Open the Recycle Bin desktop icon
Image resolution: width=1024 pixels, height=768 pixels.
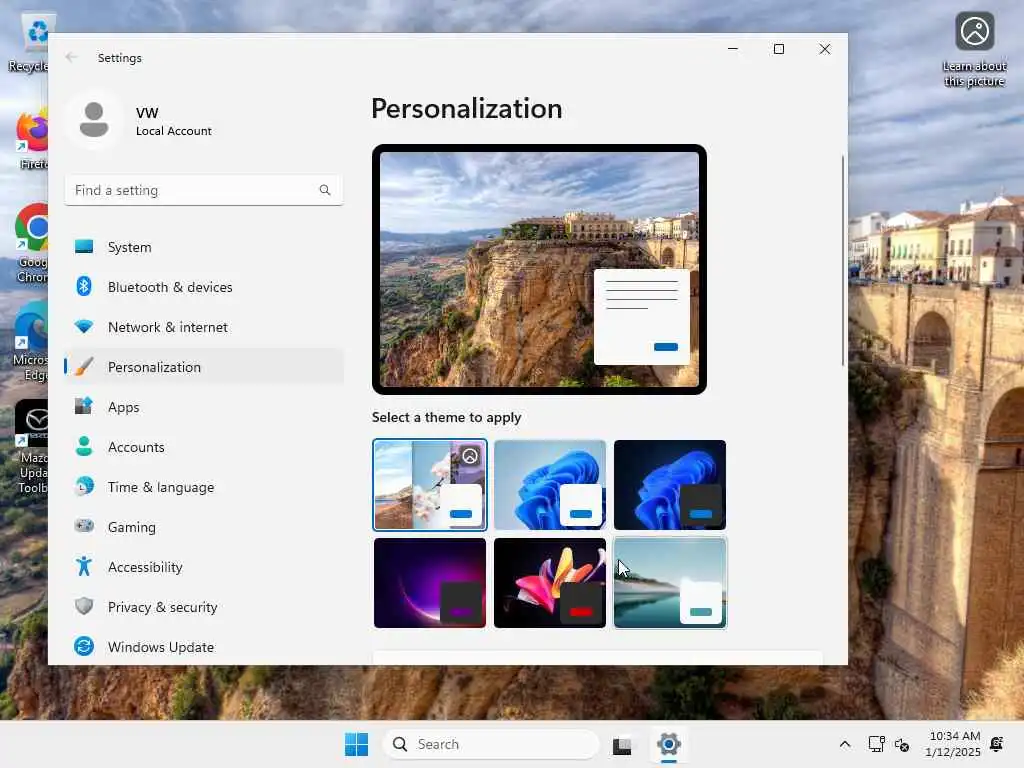[29, 43]
